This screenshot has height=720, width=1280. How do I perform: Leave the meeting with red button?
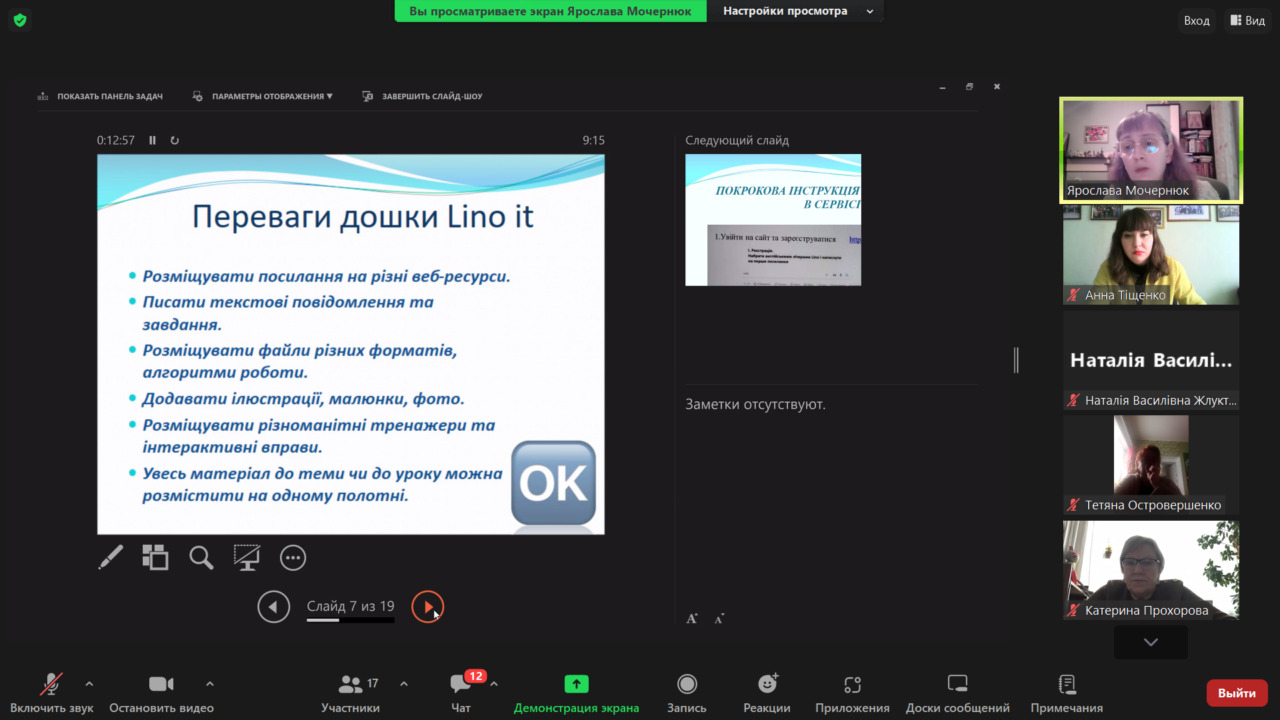tap(1237, 693)
